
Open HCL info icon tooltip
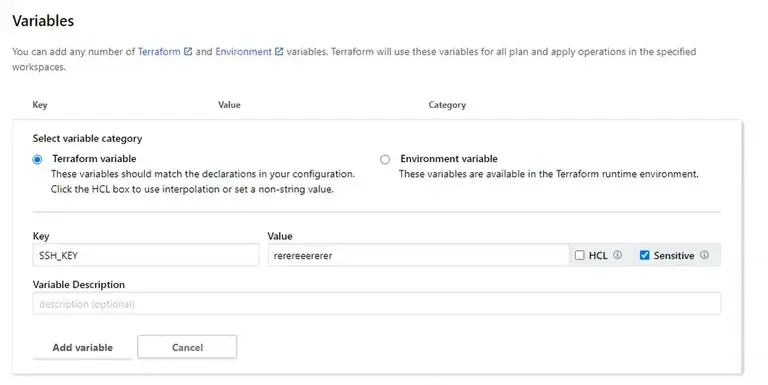(x=618, y=255)
